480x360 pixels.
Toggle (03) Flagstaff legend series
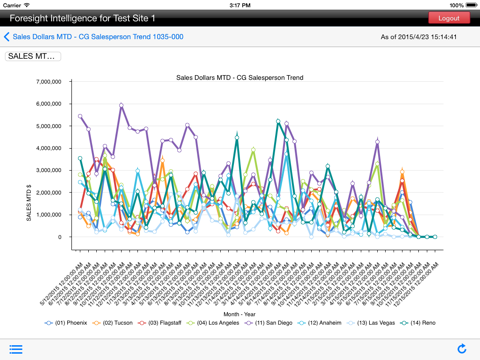tap(160, 323)
